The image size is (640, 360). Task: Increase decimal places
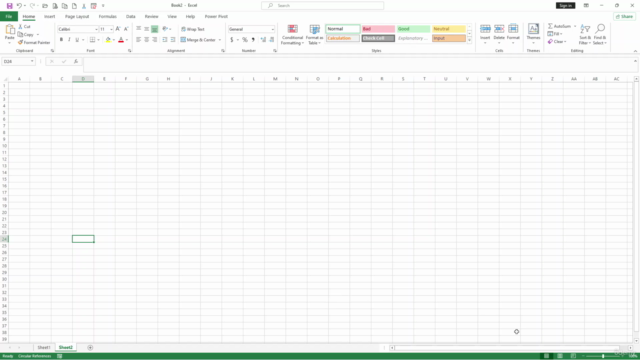point(263,40)
